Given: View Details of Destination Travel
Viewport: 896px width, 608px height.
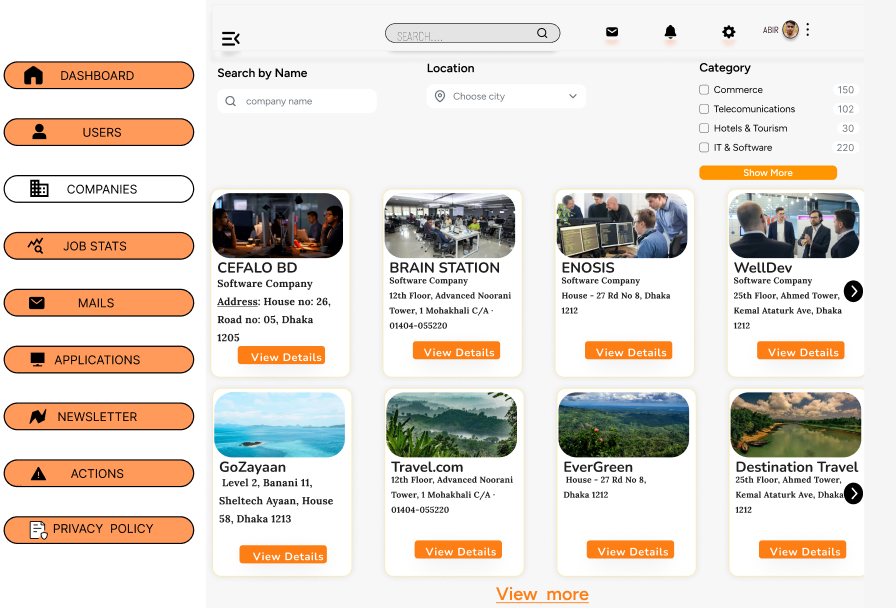Looking at the screenshot, I should [802, 550].
